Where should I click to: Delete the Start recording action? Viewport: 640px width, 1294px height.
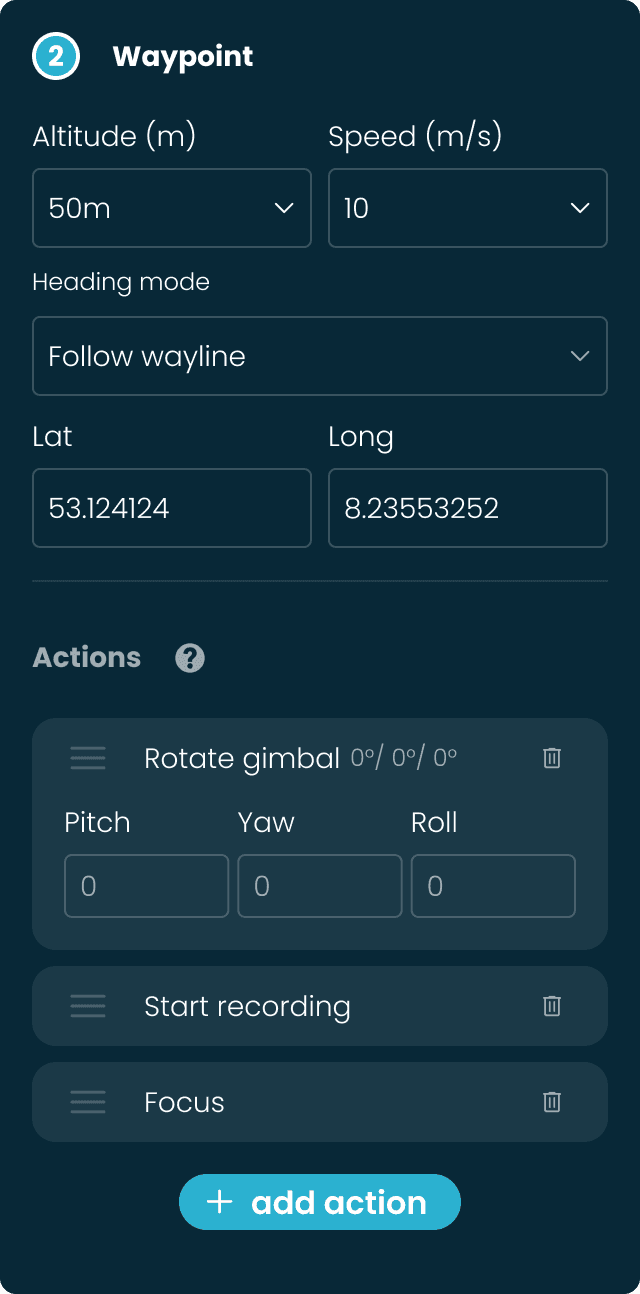551,1006
